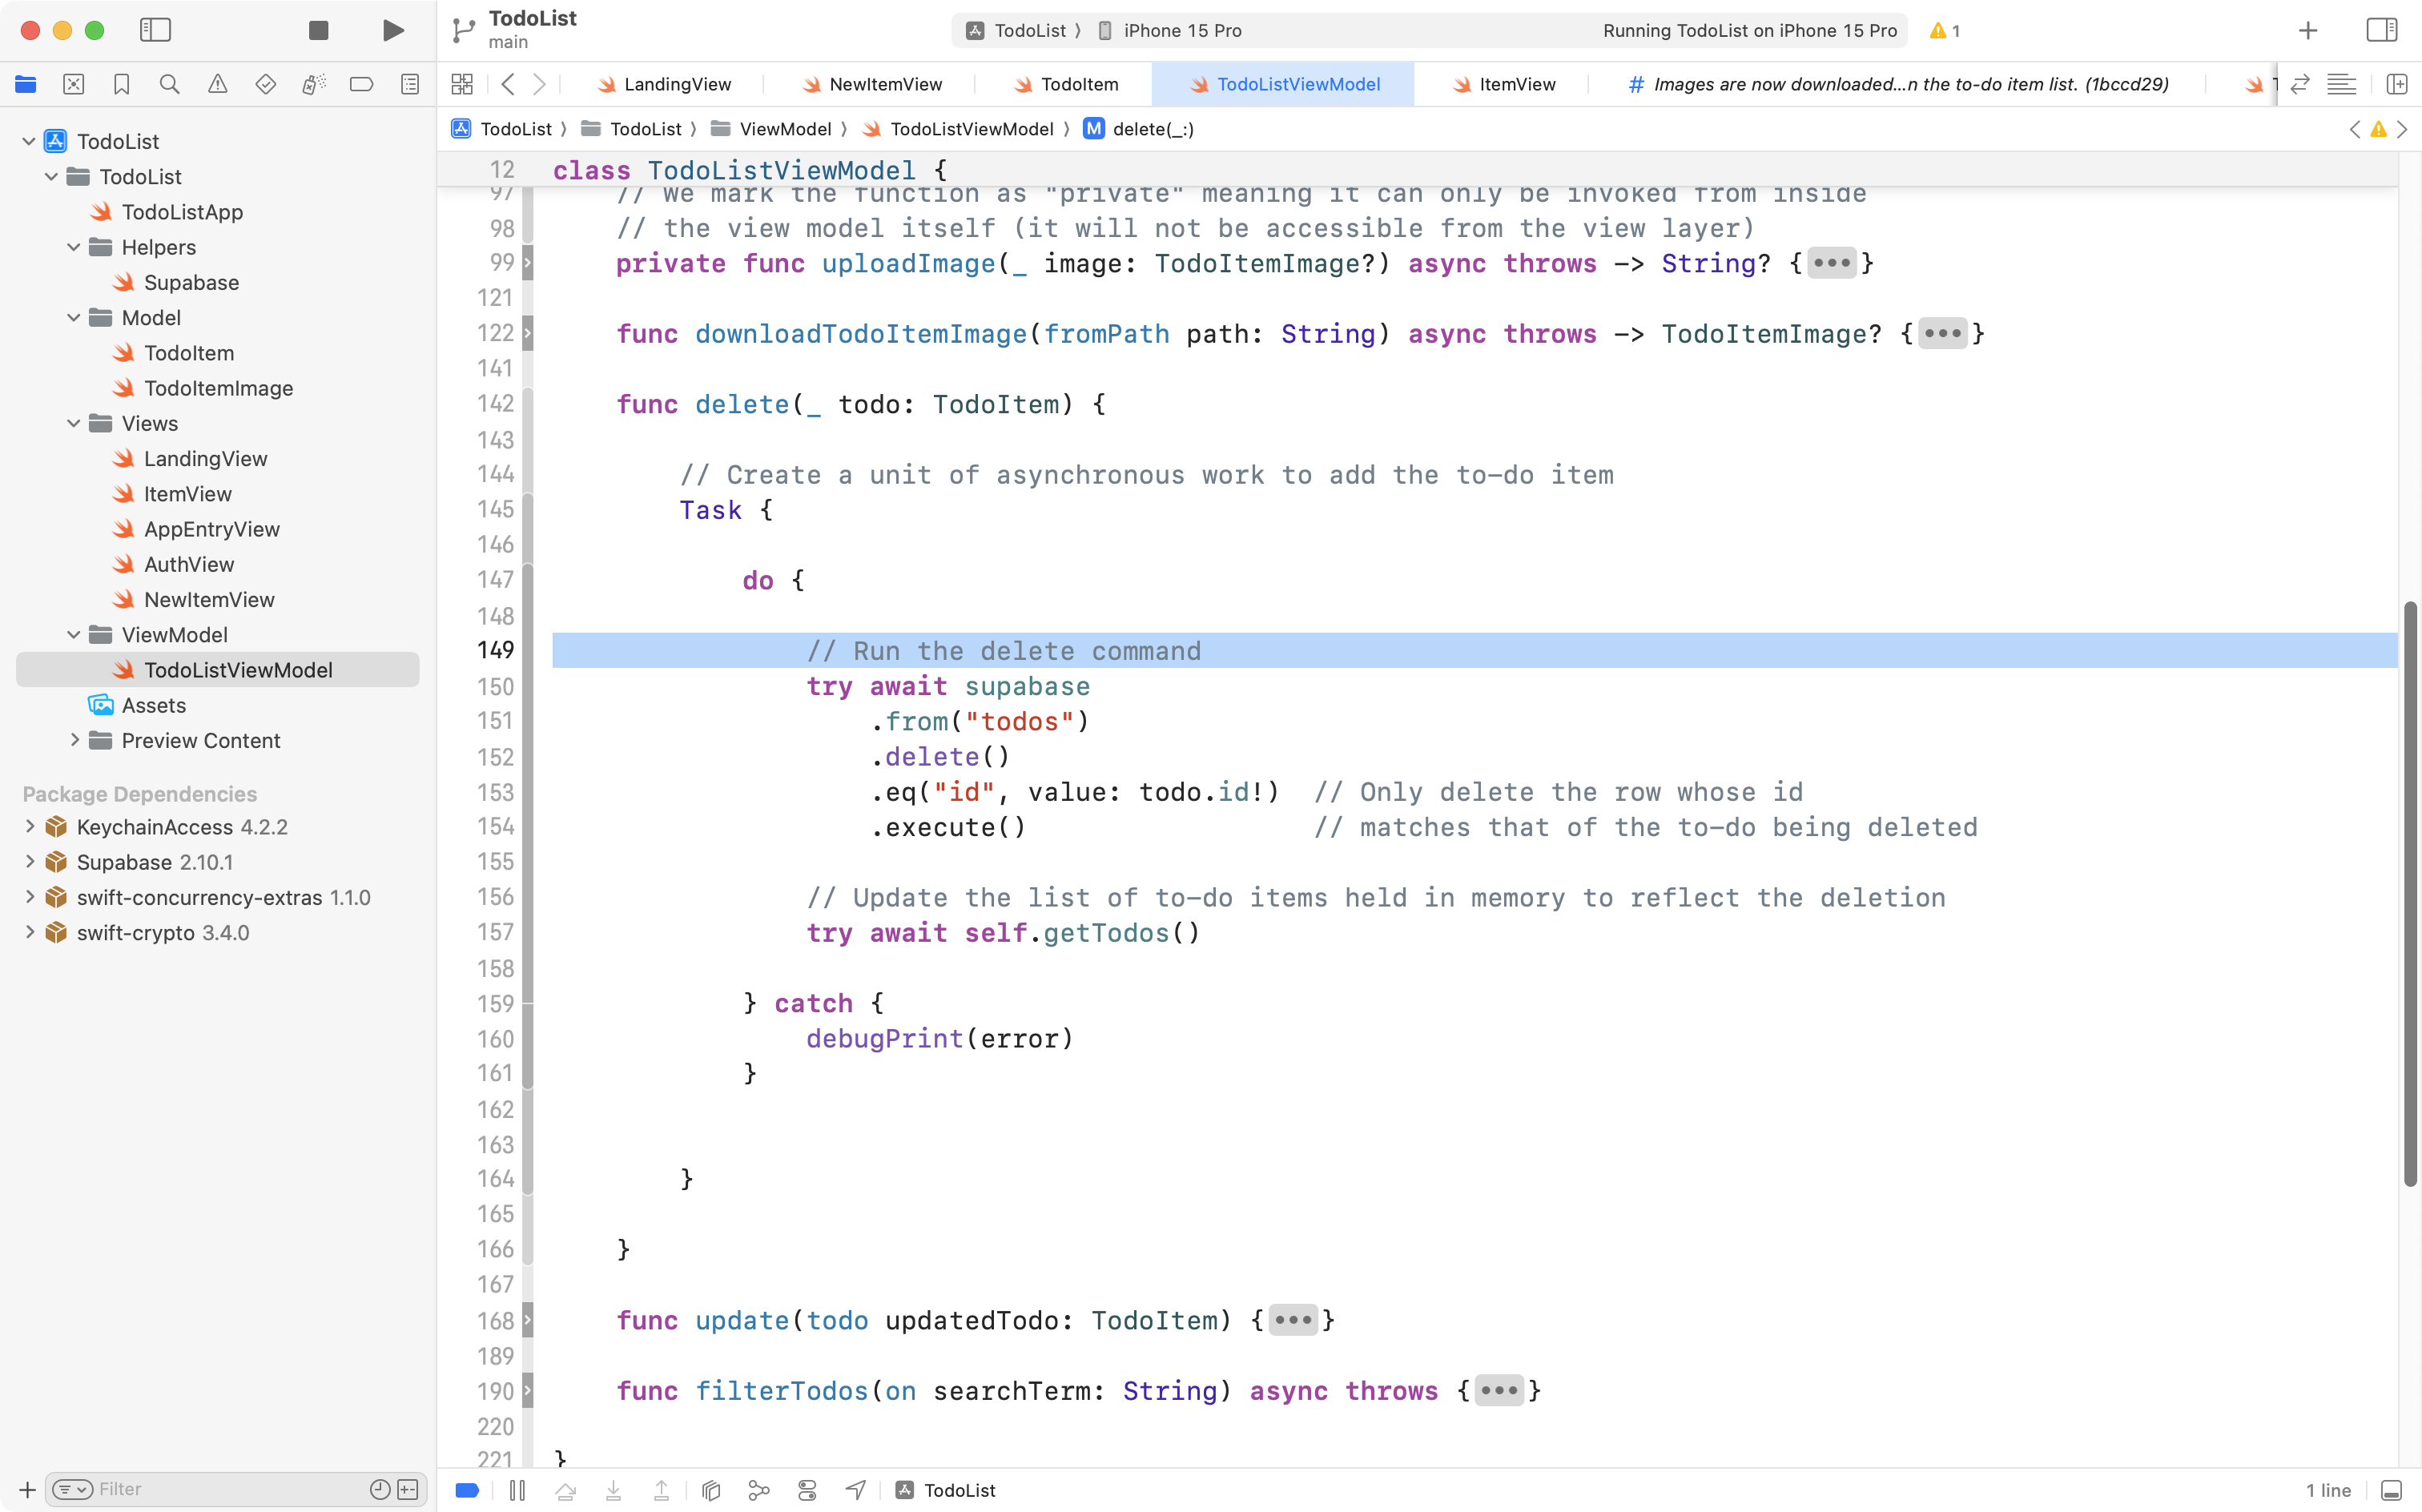
Task: Open the Bookmark navigator
Action: point(121,84)
